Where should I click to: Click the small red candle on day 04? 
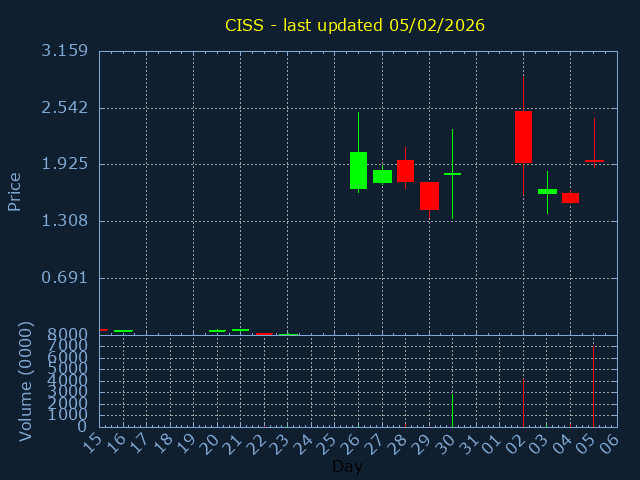point(570,198)
